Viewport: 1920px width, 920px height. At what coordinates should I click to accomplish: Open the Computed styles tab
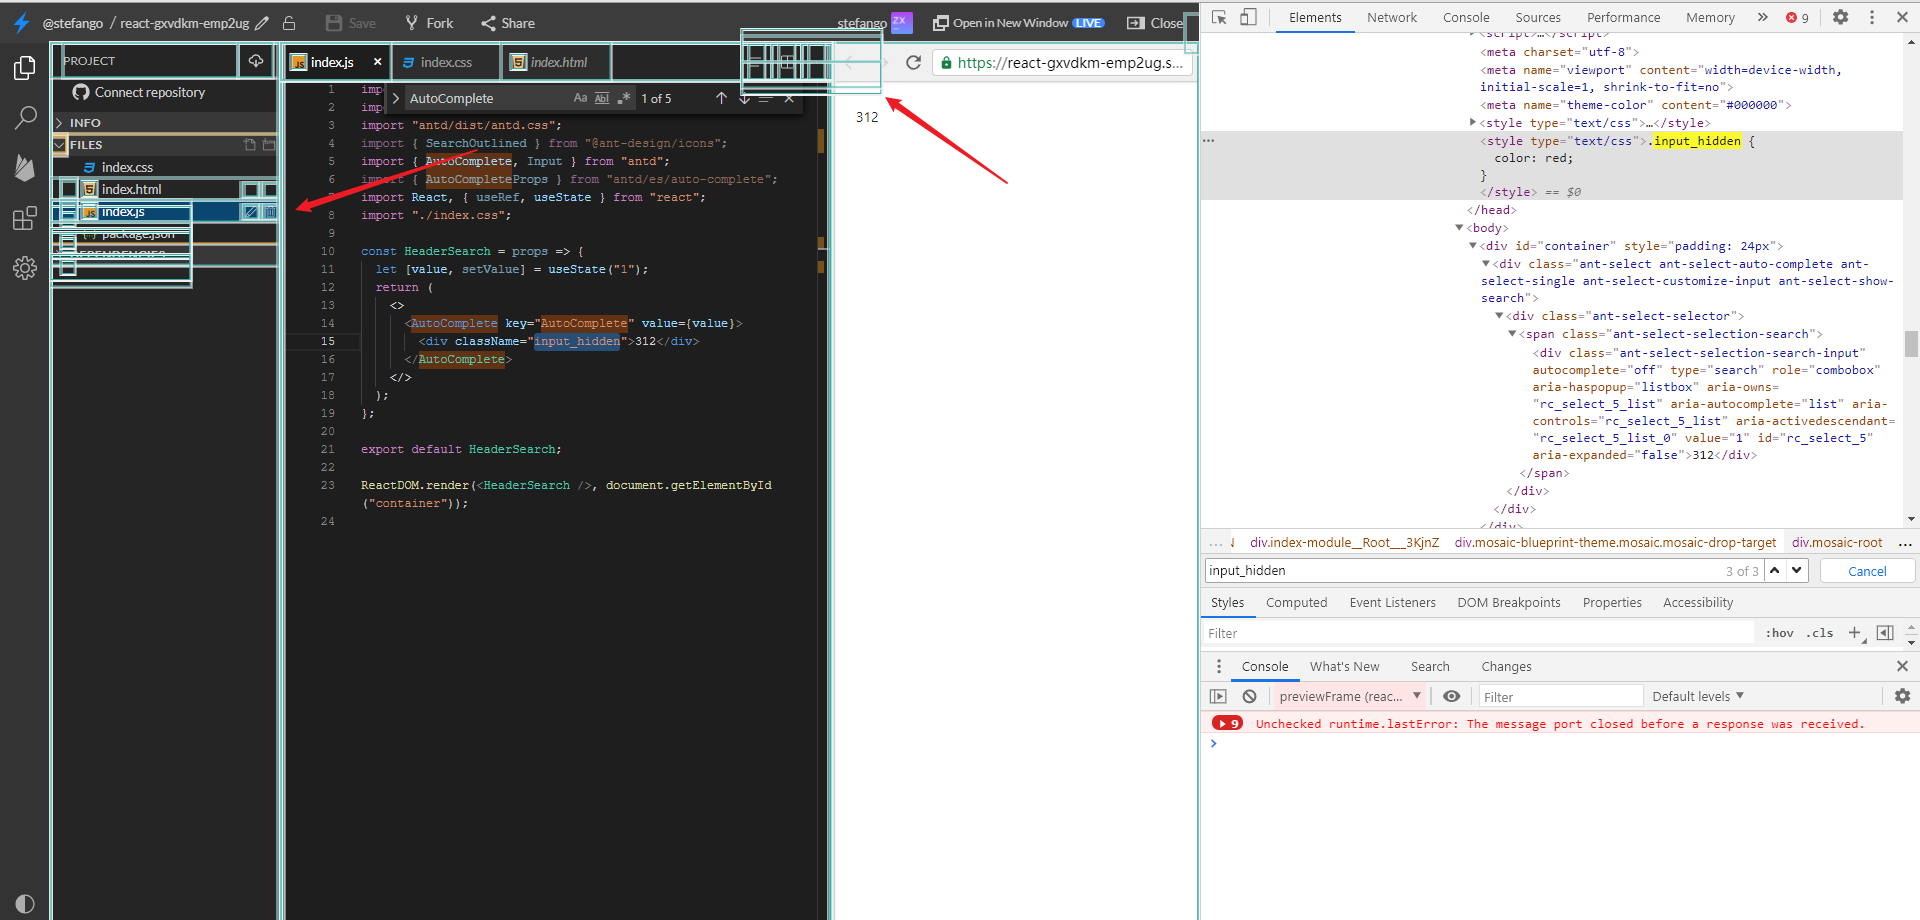1296,603
